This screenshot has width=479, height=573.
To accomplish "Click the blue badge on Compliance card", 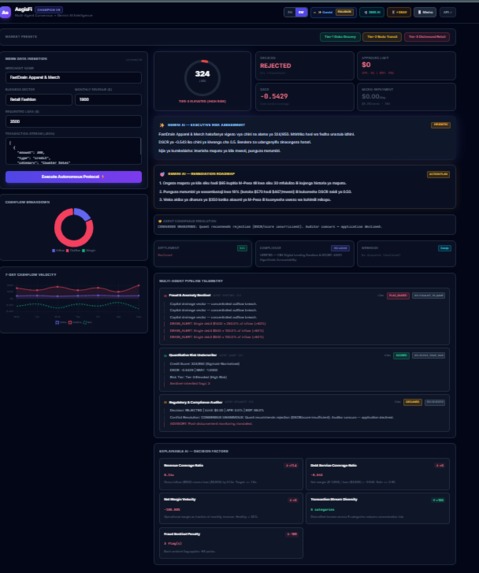I will click(340, 248).
